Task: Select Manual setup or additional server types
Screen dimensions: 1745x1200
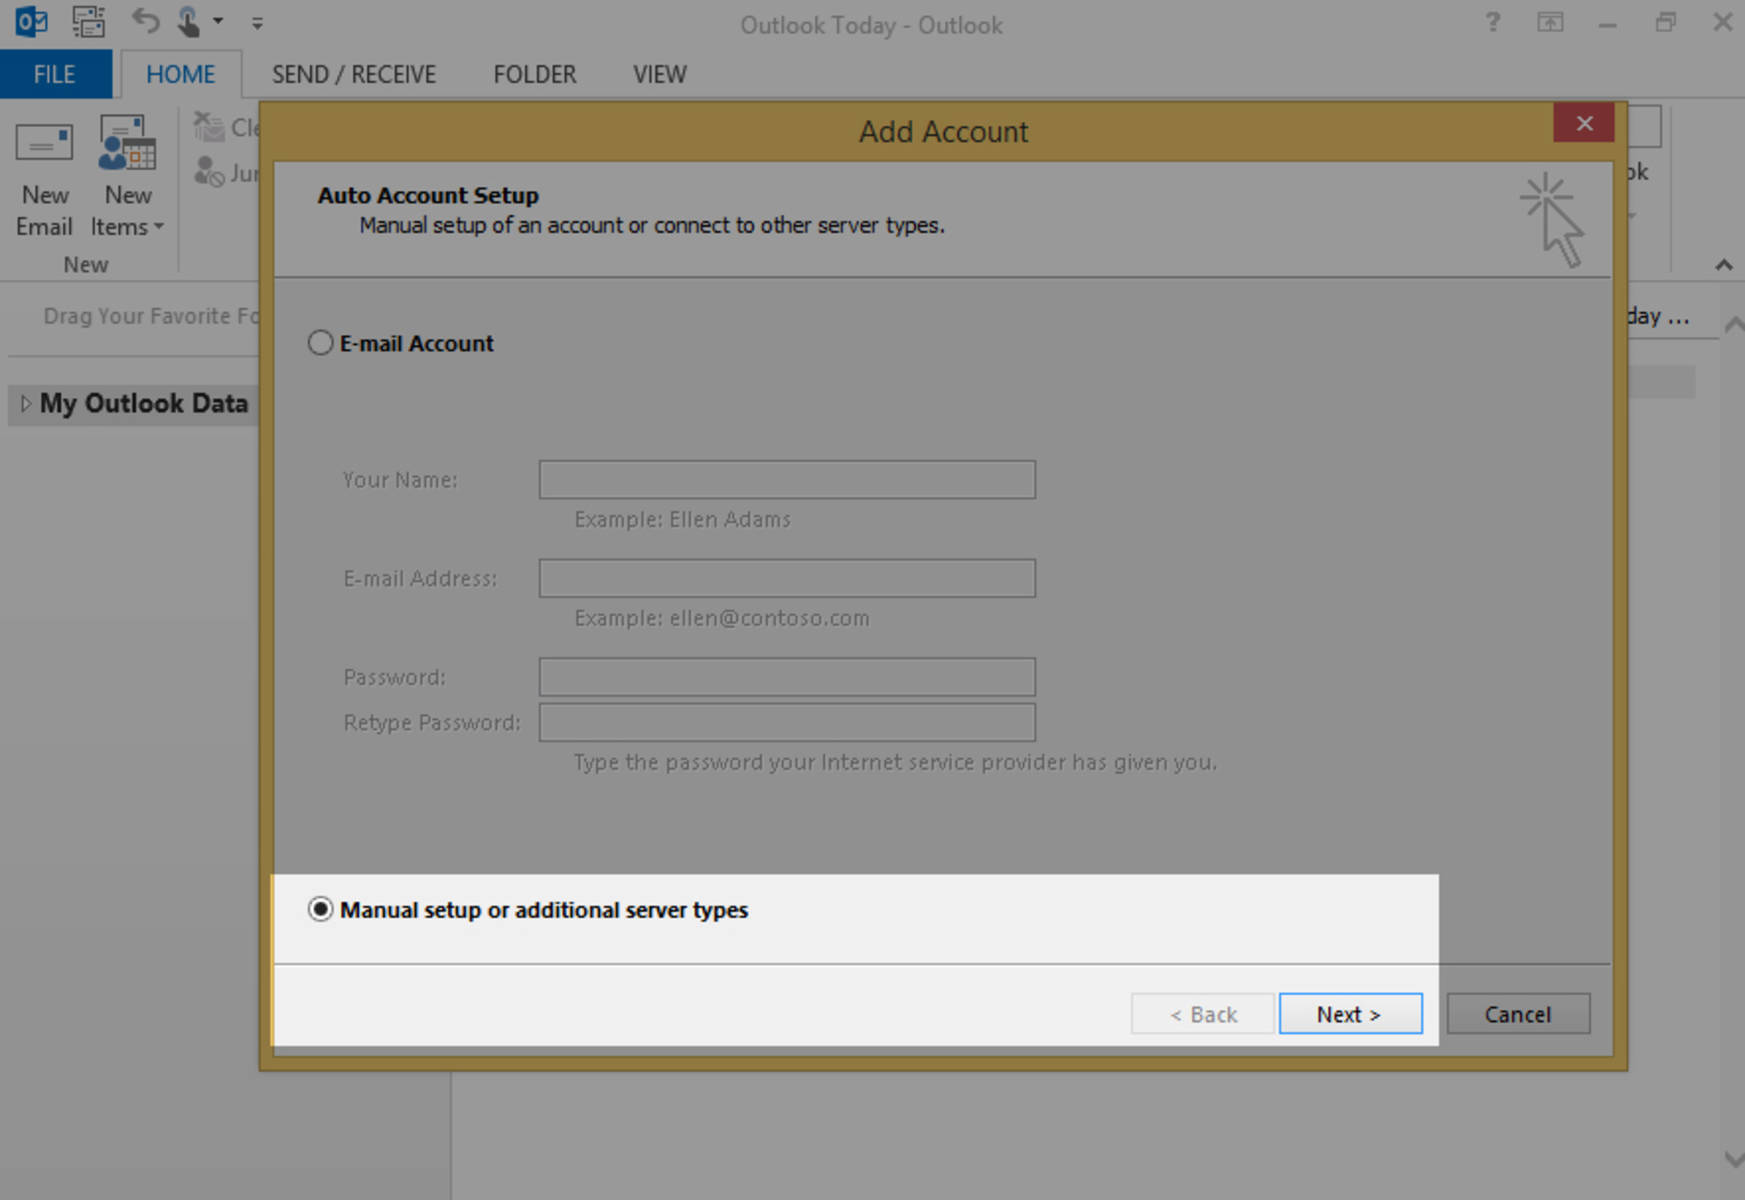Action: point(320,909)
